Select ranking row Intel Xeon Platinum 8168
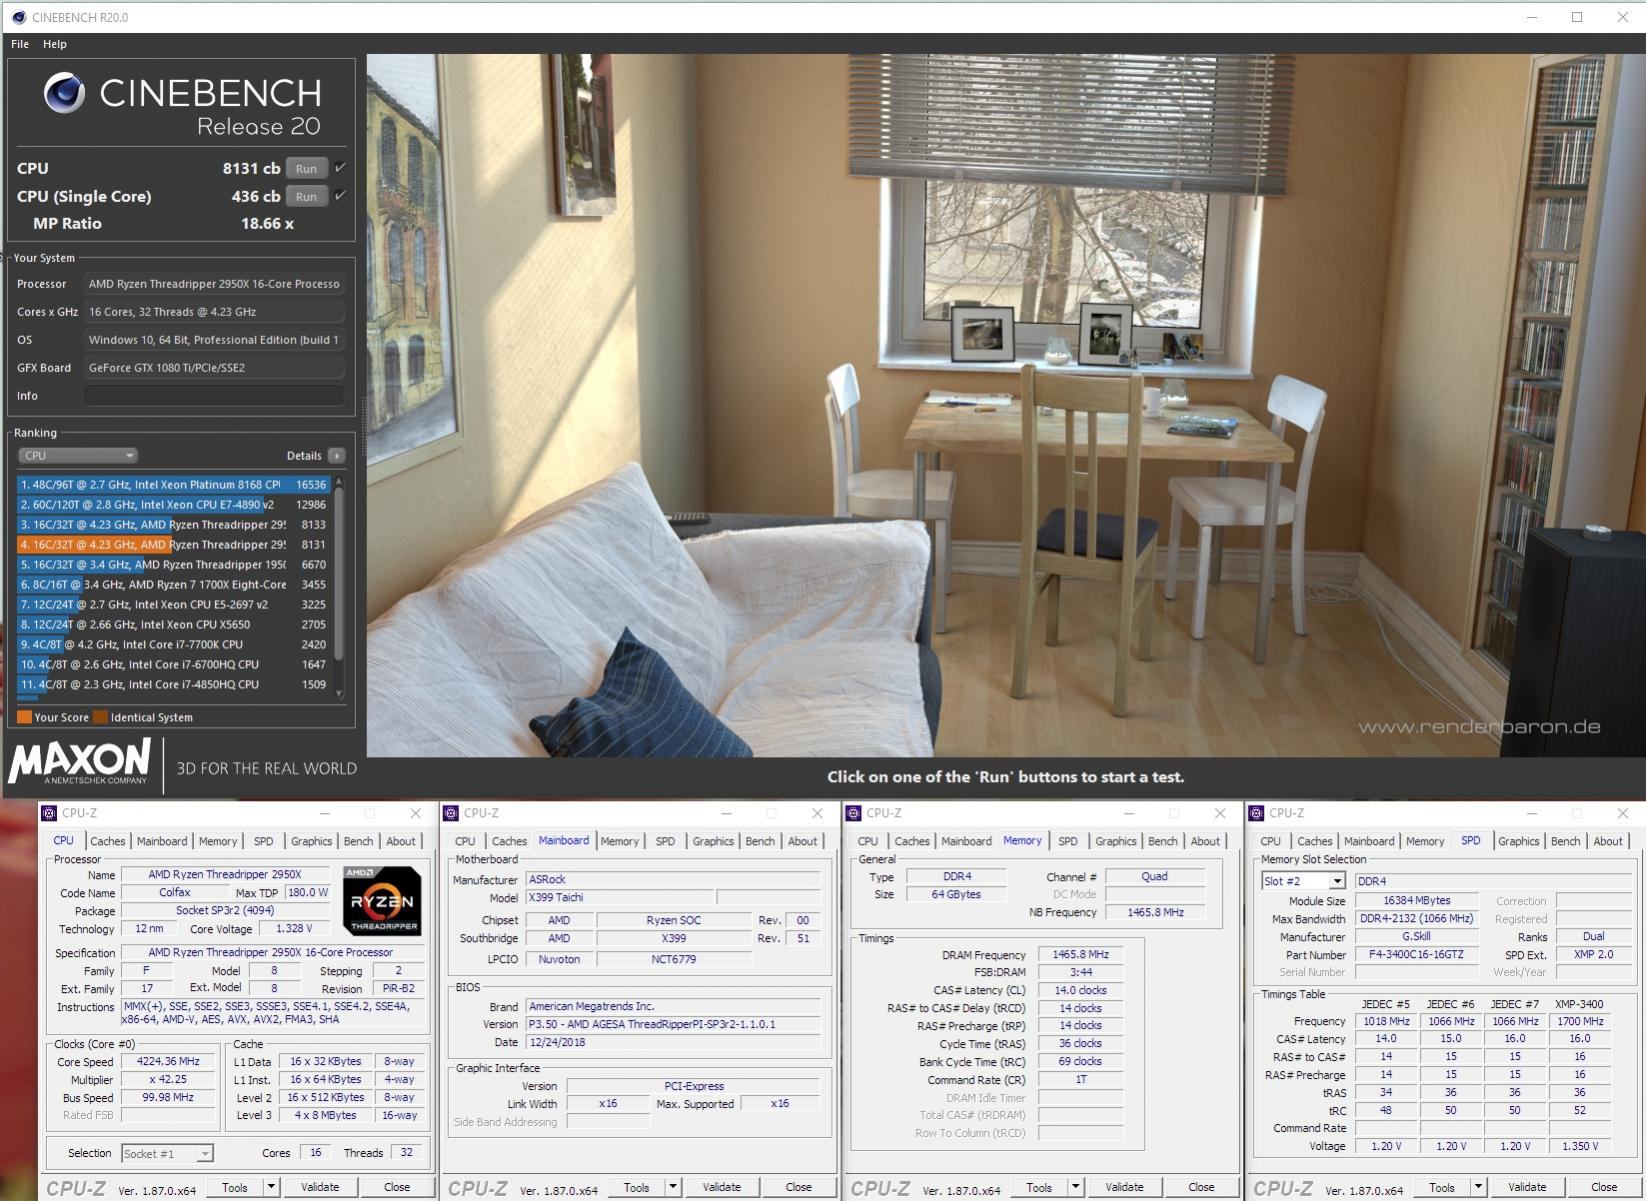This screenshot has width=1646, height=1201. tap(173, 484)
